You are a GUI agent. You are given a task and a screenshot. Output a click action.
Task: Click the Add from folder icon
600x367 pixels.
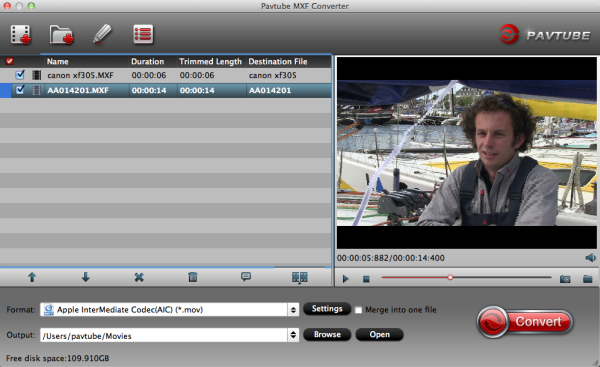point(61,34)
